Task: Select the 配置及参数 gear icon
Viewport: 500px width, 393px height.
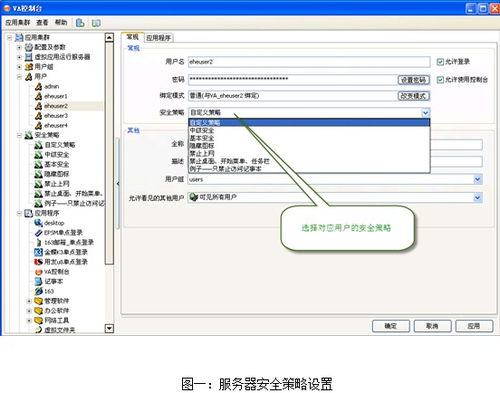Action: 29,47
